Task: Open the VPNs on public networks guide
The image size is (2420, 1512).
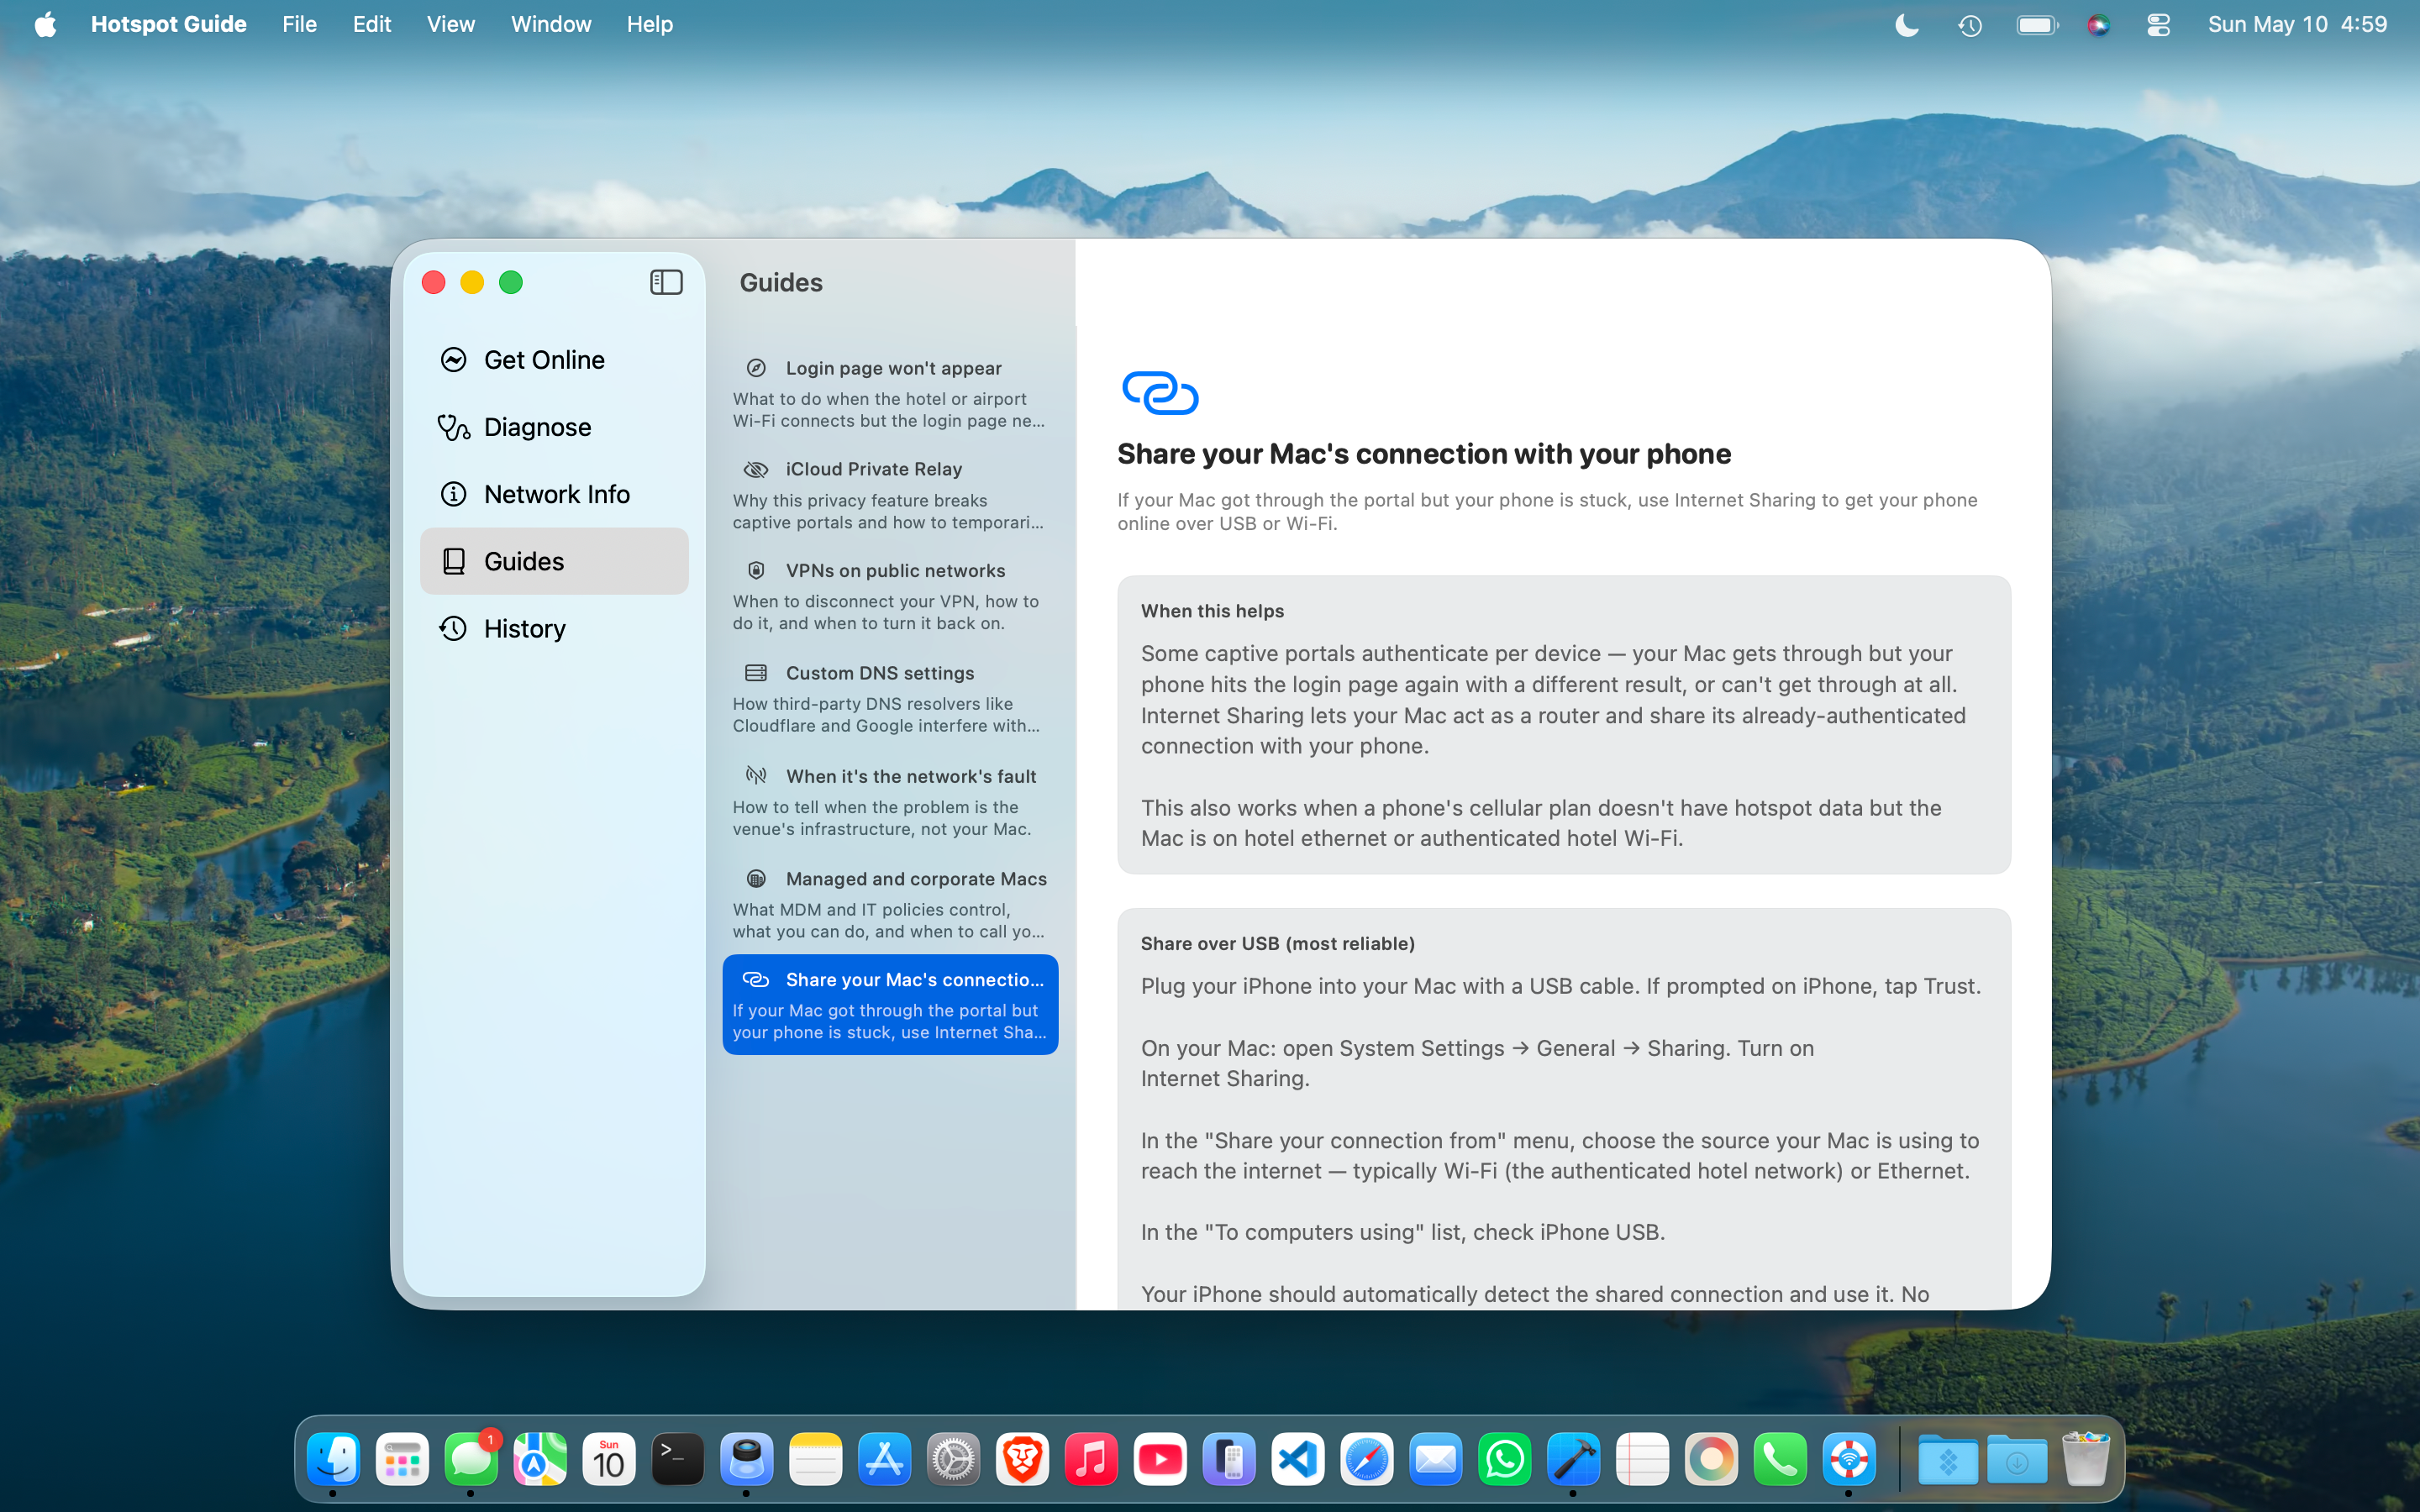Action: pos(890,596)
